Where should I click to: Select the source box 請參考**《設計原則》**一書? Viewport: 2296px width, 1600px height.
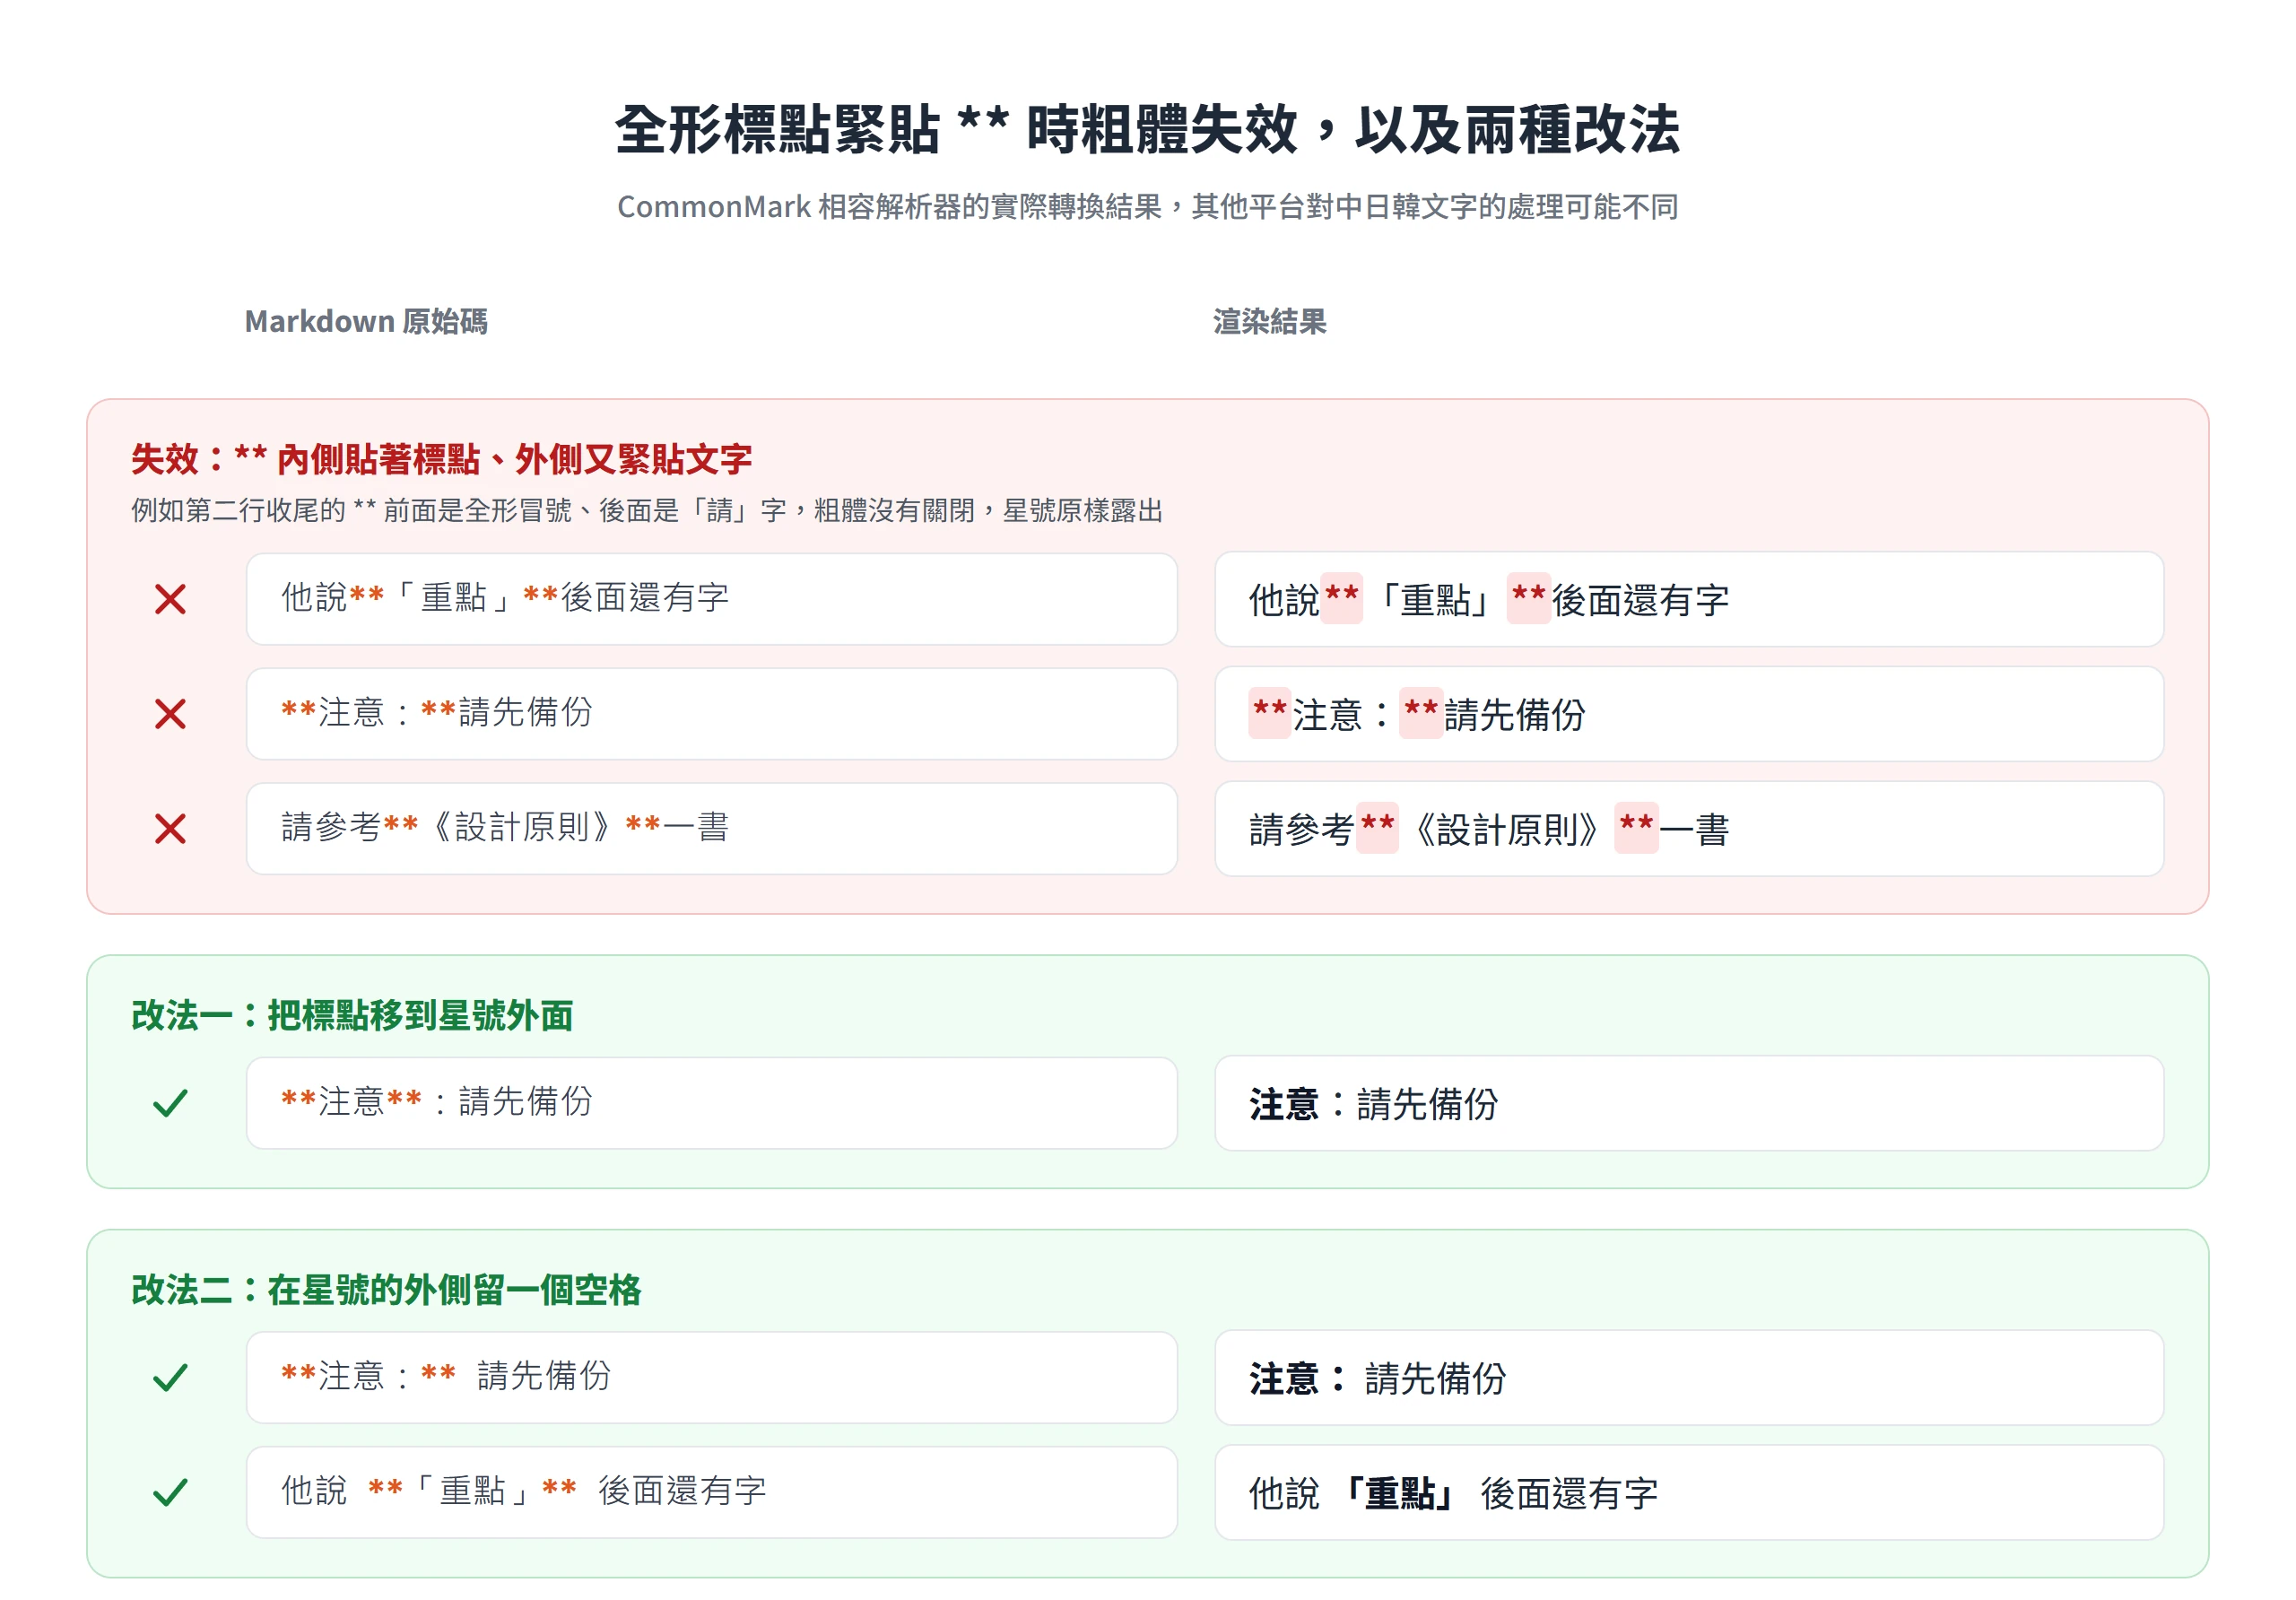[x=712, y=829]
